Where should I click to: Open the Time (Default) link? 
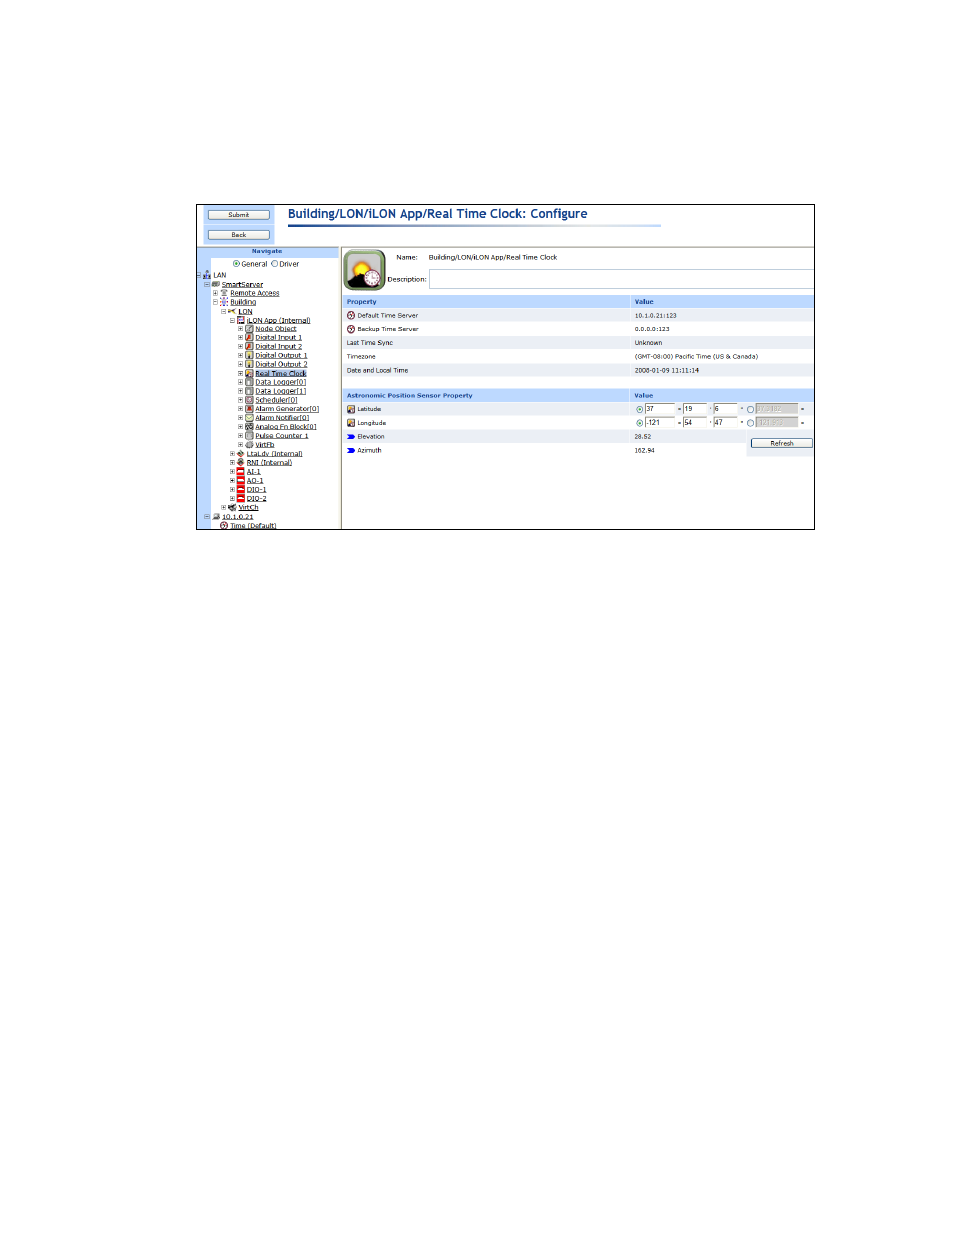click(x=253, y=525)
